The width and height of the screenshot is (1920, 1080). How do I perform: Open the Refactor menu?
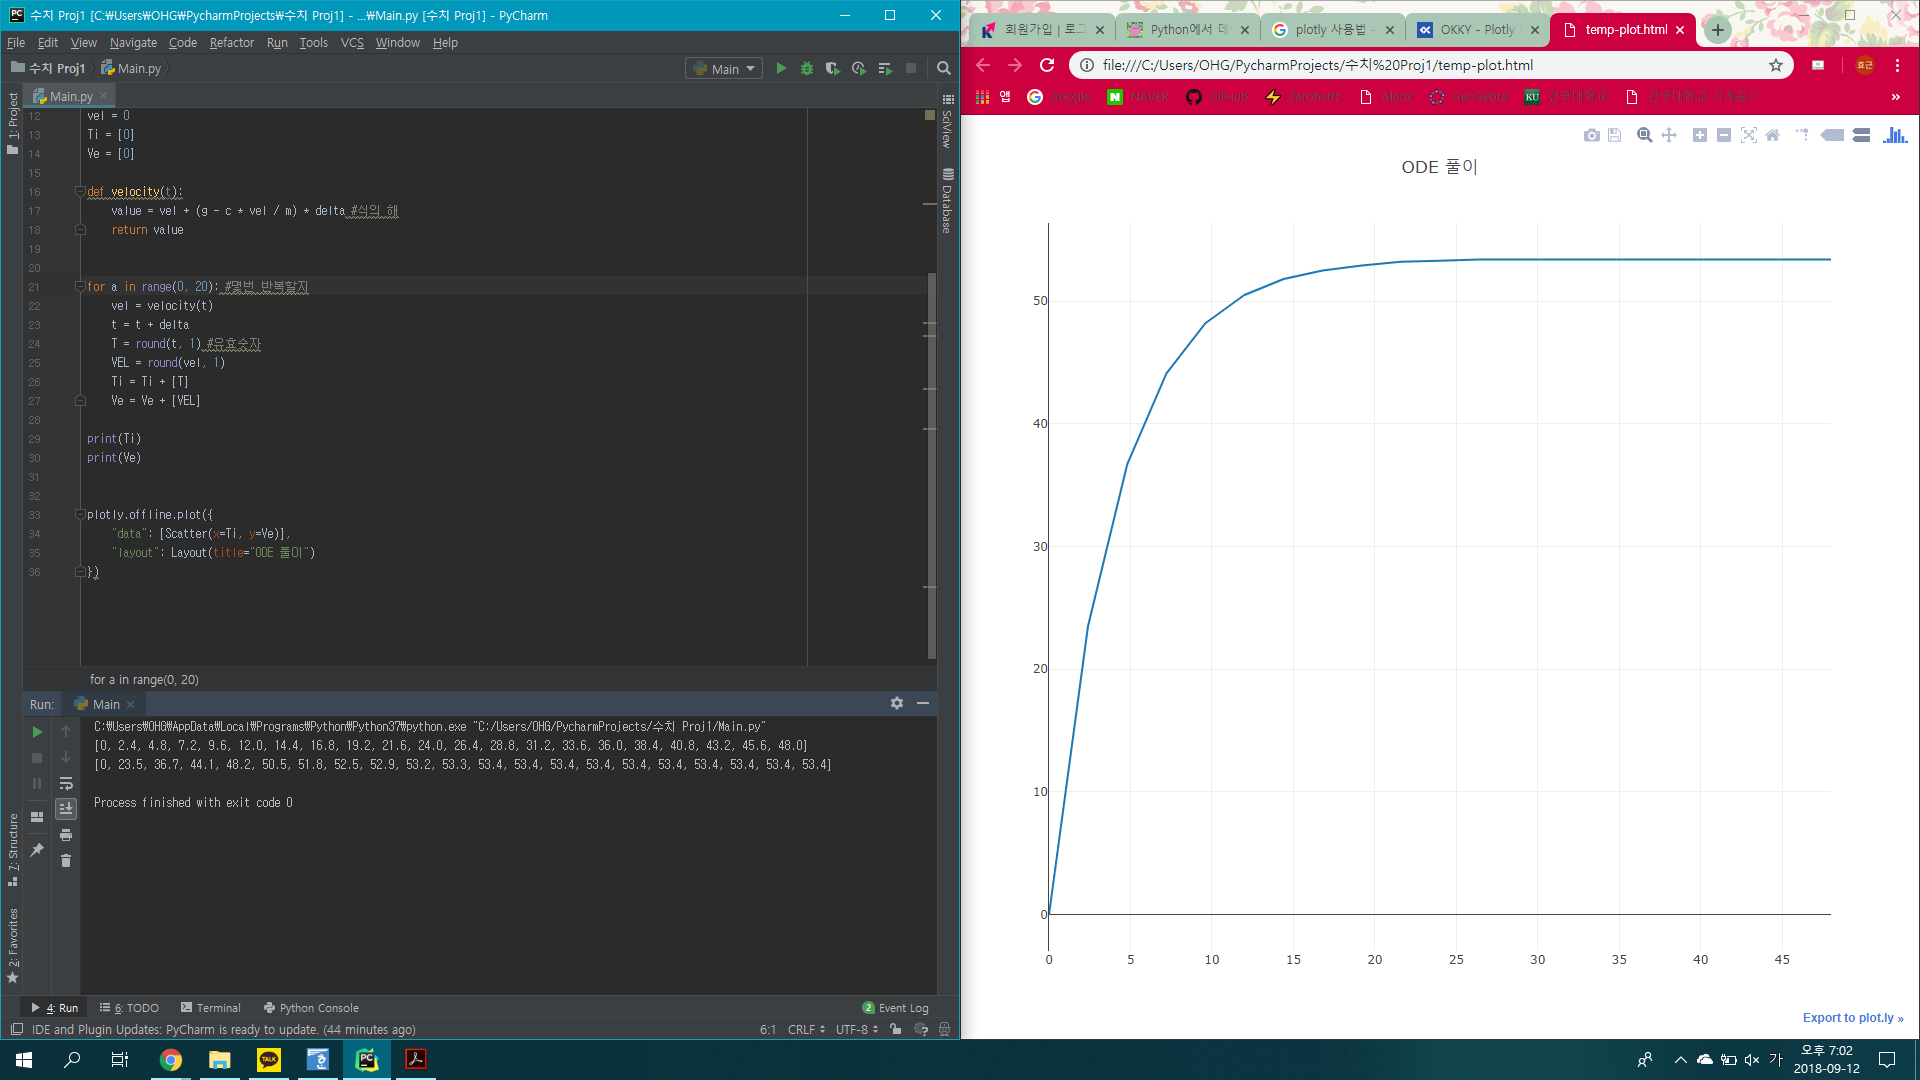pos(231,42)
